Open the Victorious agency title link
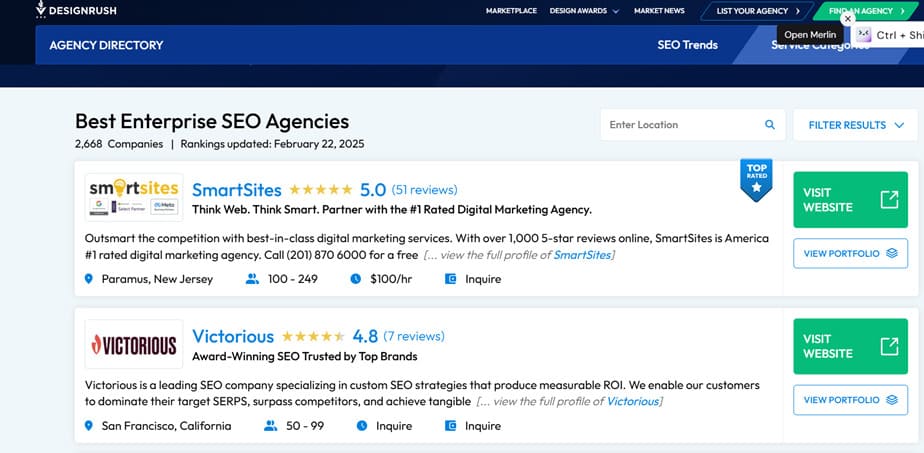Screen dimensions: 924x453 point(233,336)
